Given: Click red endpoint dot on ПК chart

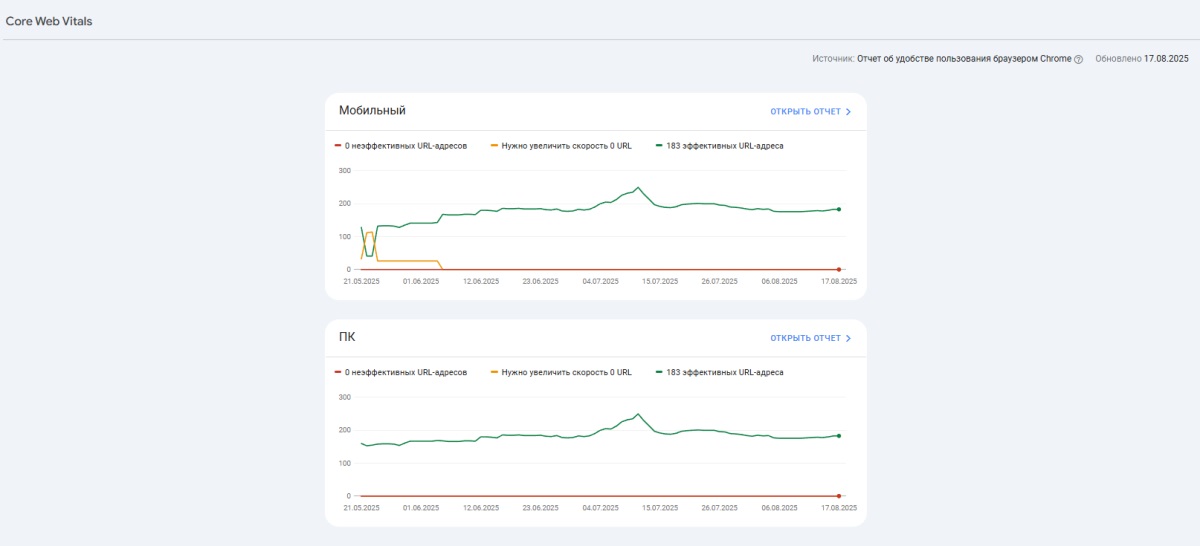Looking at the screenshot, I should (x=839, y=496).
